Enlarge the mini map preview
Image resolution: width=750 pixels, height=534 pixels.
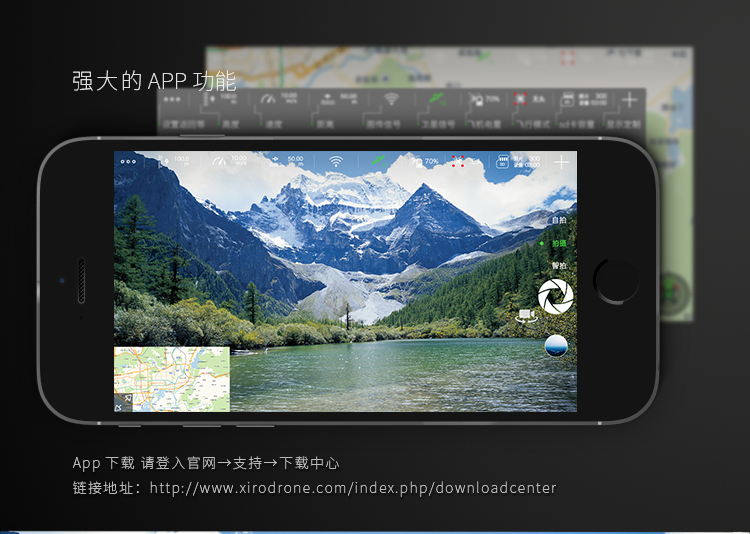(x=172, y=378)
